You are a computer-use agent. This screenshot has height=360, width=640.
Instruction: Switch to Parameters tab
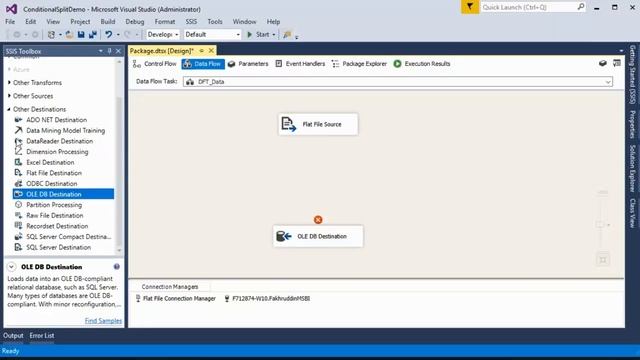[x=248, y=64]
